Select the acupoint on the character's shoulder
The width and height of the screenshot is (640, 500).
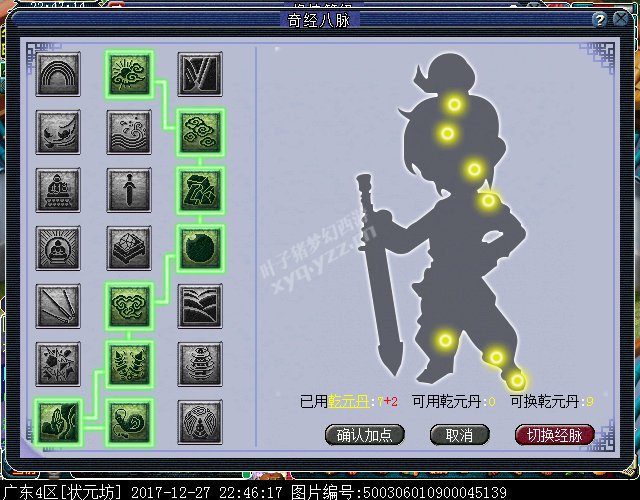[x=488, y=200]
